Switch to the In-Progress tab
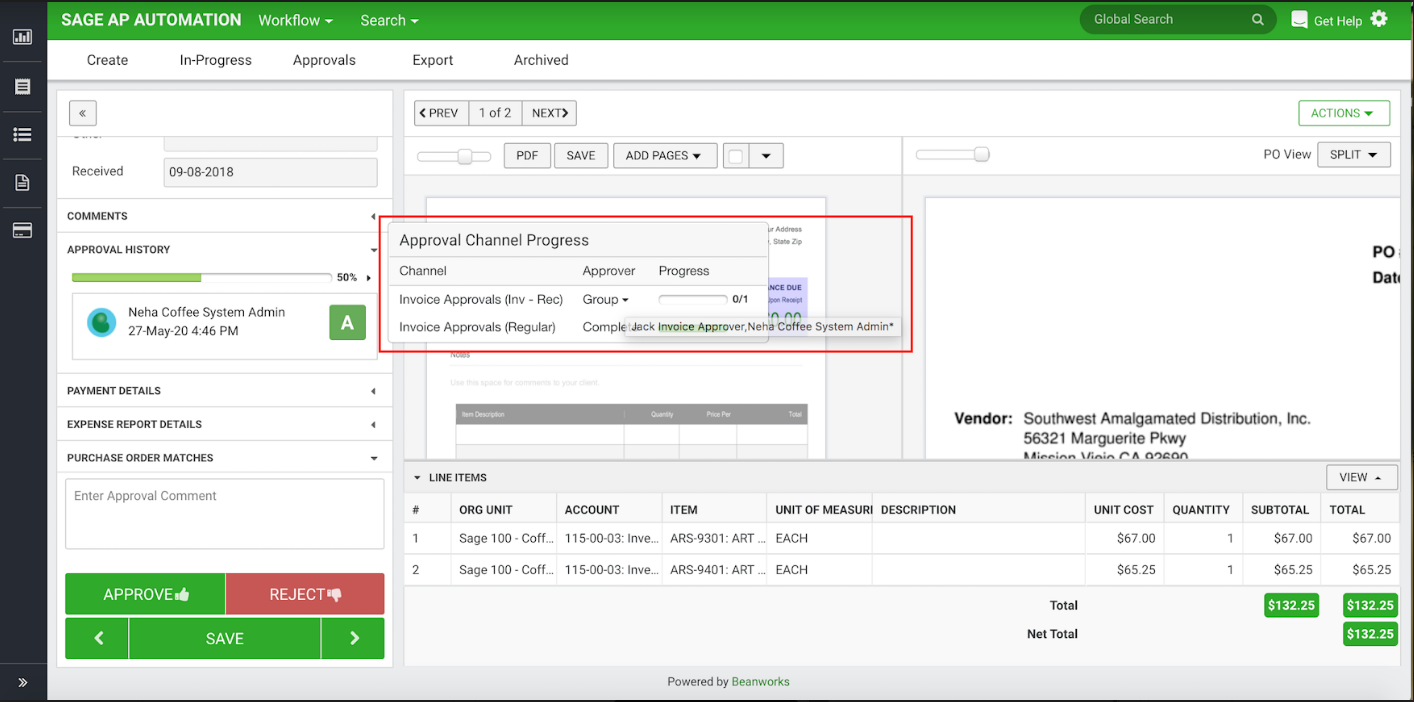1414x702 pixels. coord(216,60)
